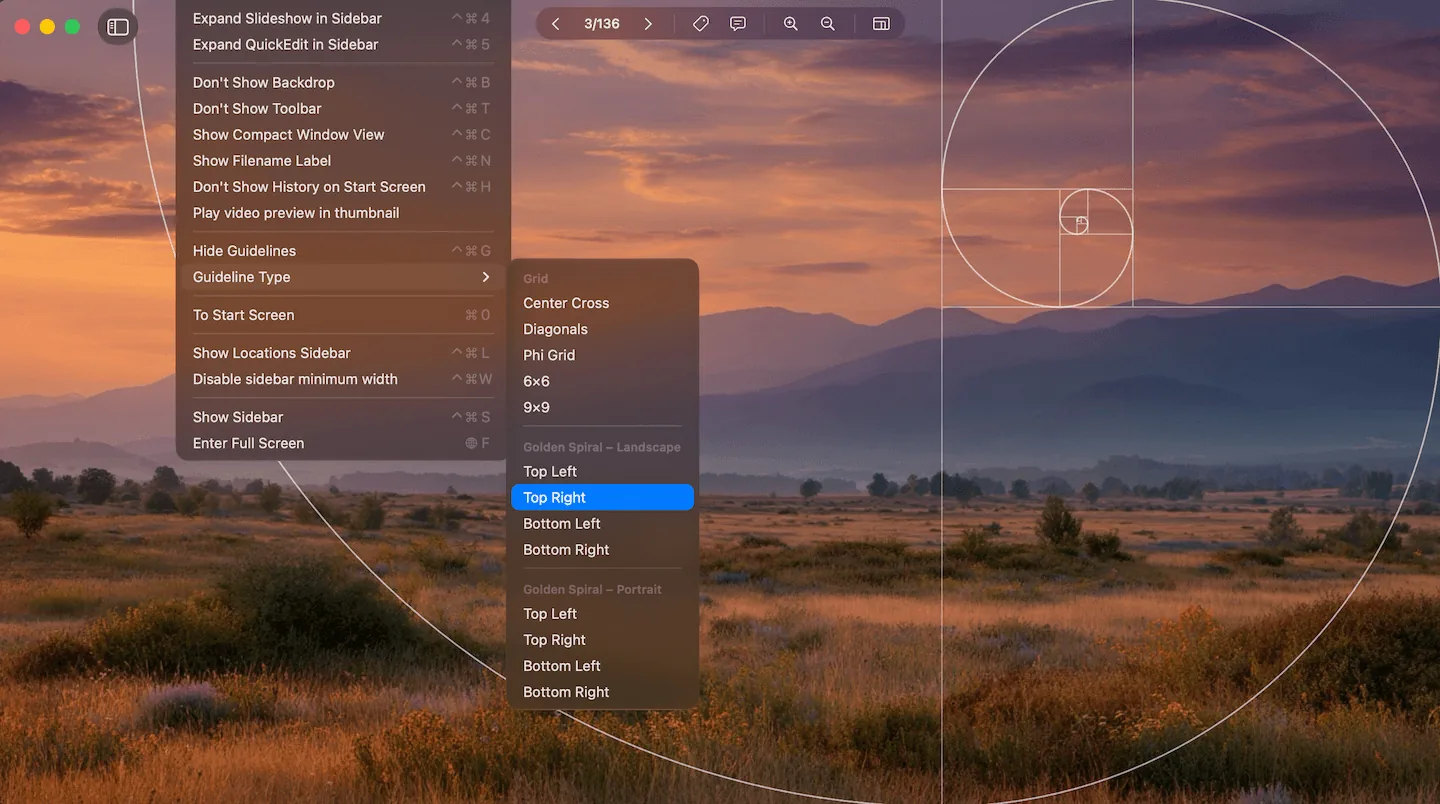Zoom in with the magnifier plus icon
Image resolution: width=1440 pixels, height=804 pixels.
pos(791,24)
